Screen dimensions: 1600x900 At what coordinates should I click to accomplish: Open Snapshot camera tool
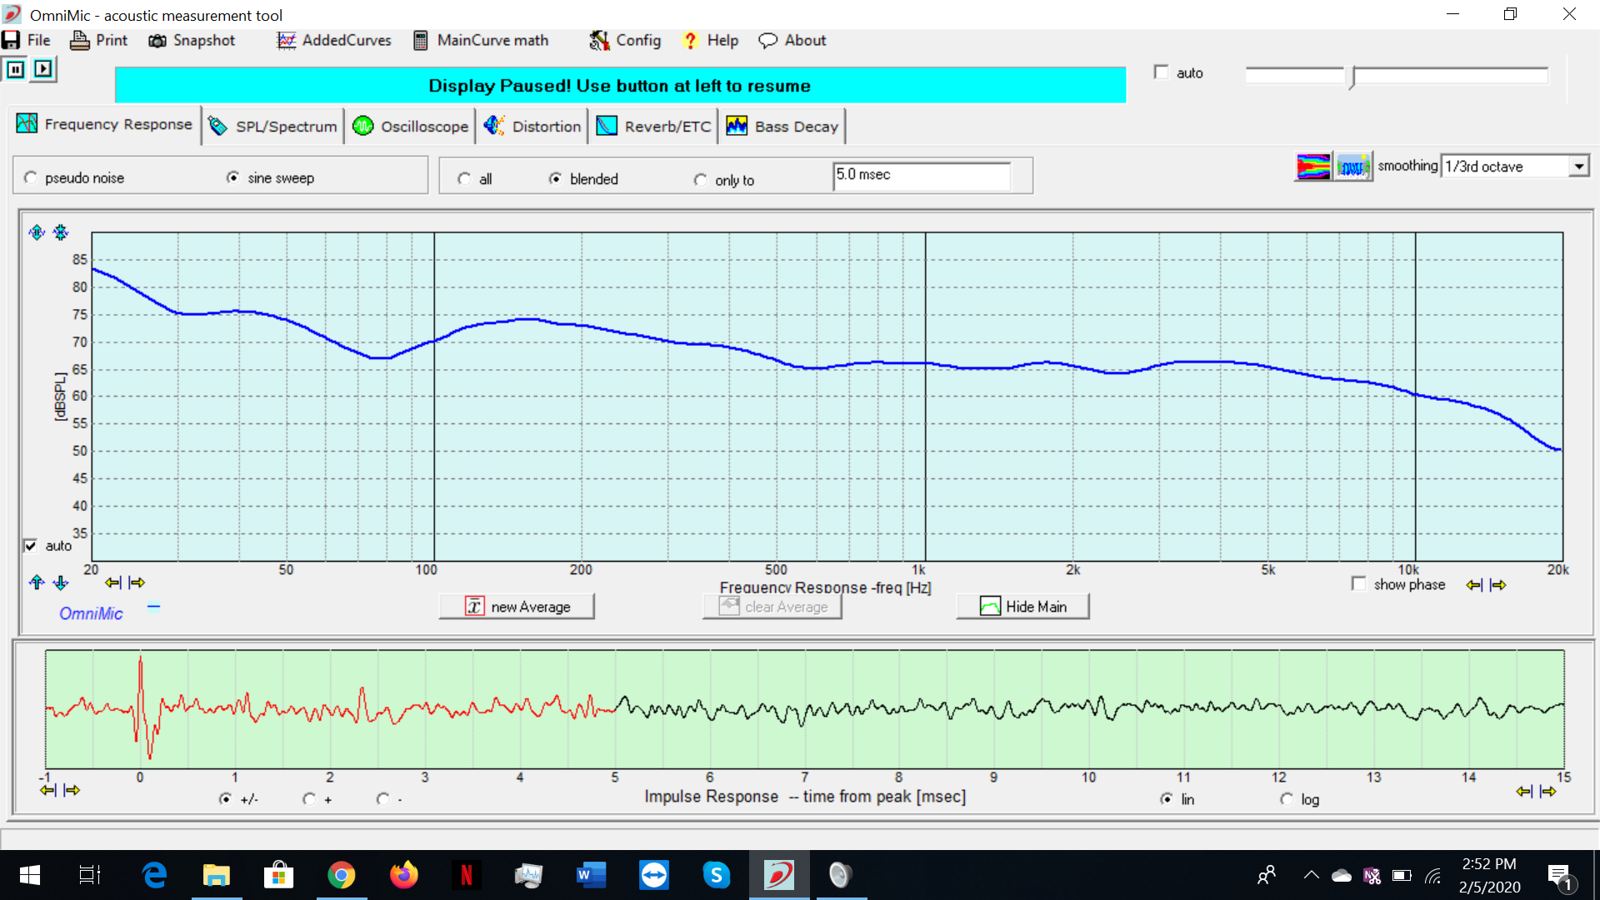192,40
